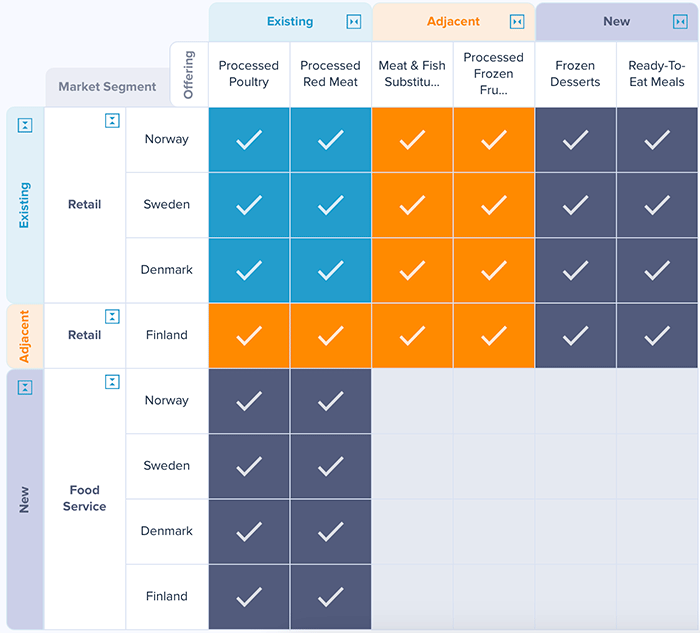Click the Market Segment header label
The height and width of the screenshot is (633, 700).
(107, 87)
